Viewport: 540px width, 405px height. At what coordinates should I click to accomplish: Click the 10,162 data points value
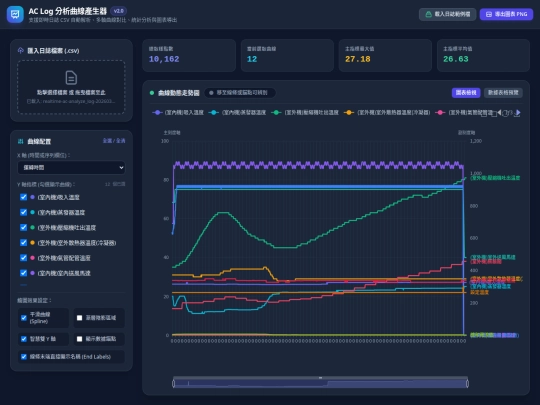[x=164, y=59]
